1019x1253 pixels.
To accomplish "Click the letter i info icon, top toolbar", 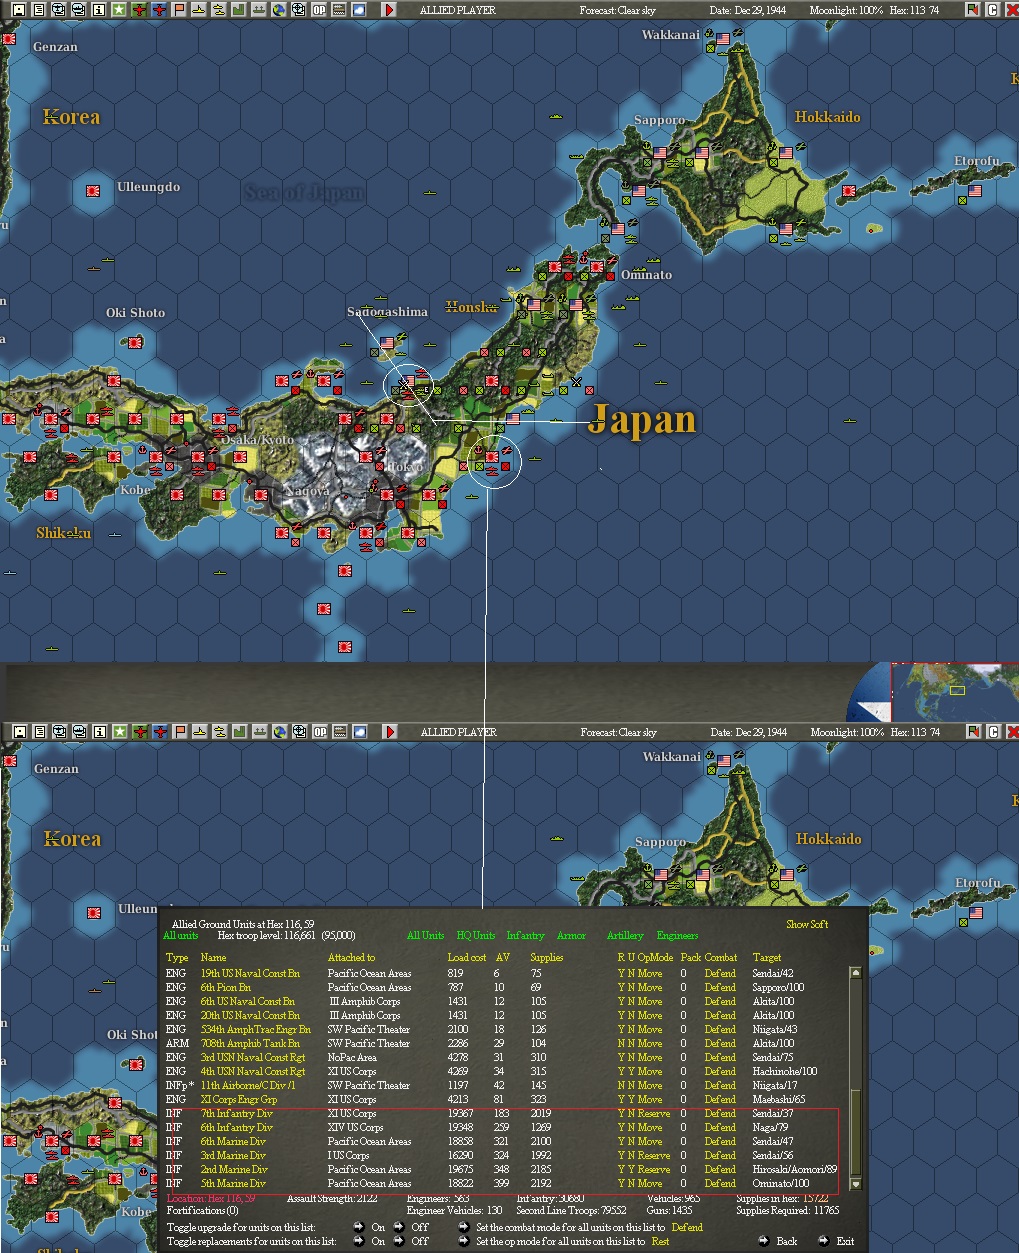I will pos(97,9).
